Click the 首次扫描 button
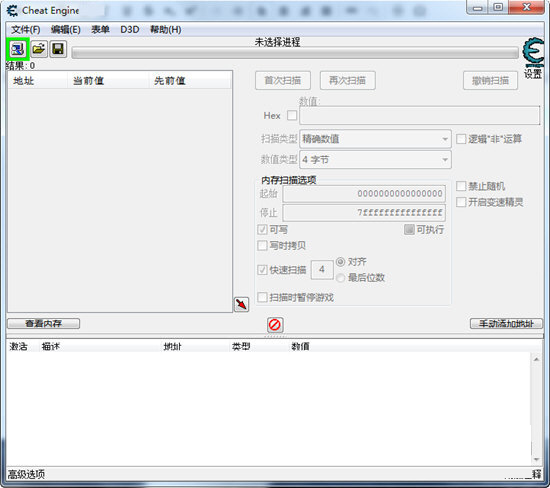 click(283, 81)
